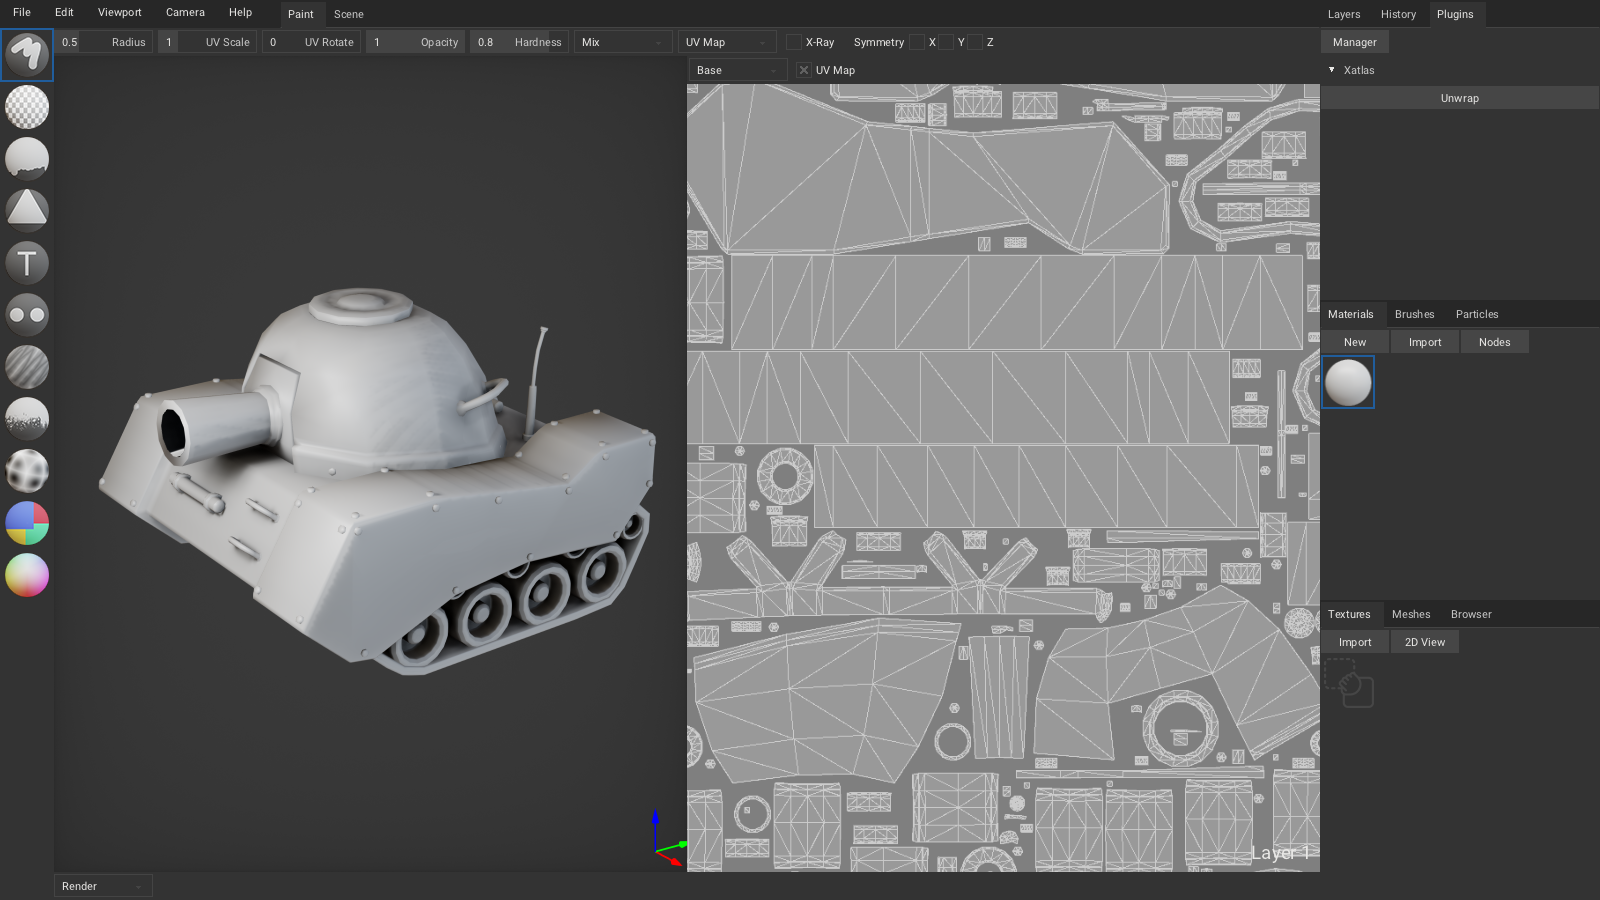Screen dimensions: 1600x900
Task: Pick the Clone stamp tool
Action: [27, 314]
